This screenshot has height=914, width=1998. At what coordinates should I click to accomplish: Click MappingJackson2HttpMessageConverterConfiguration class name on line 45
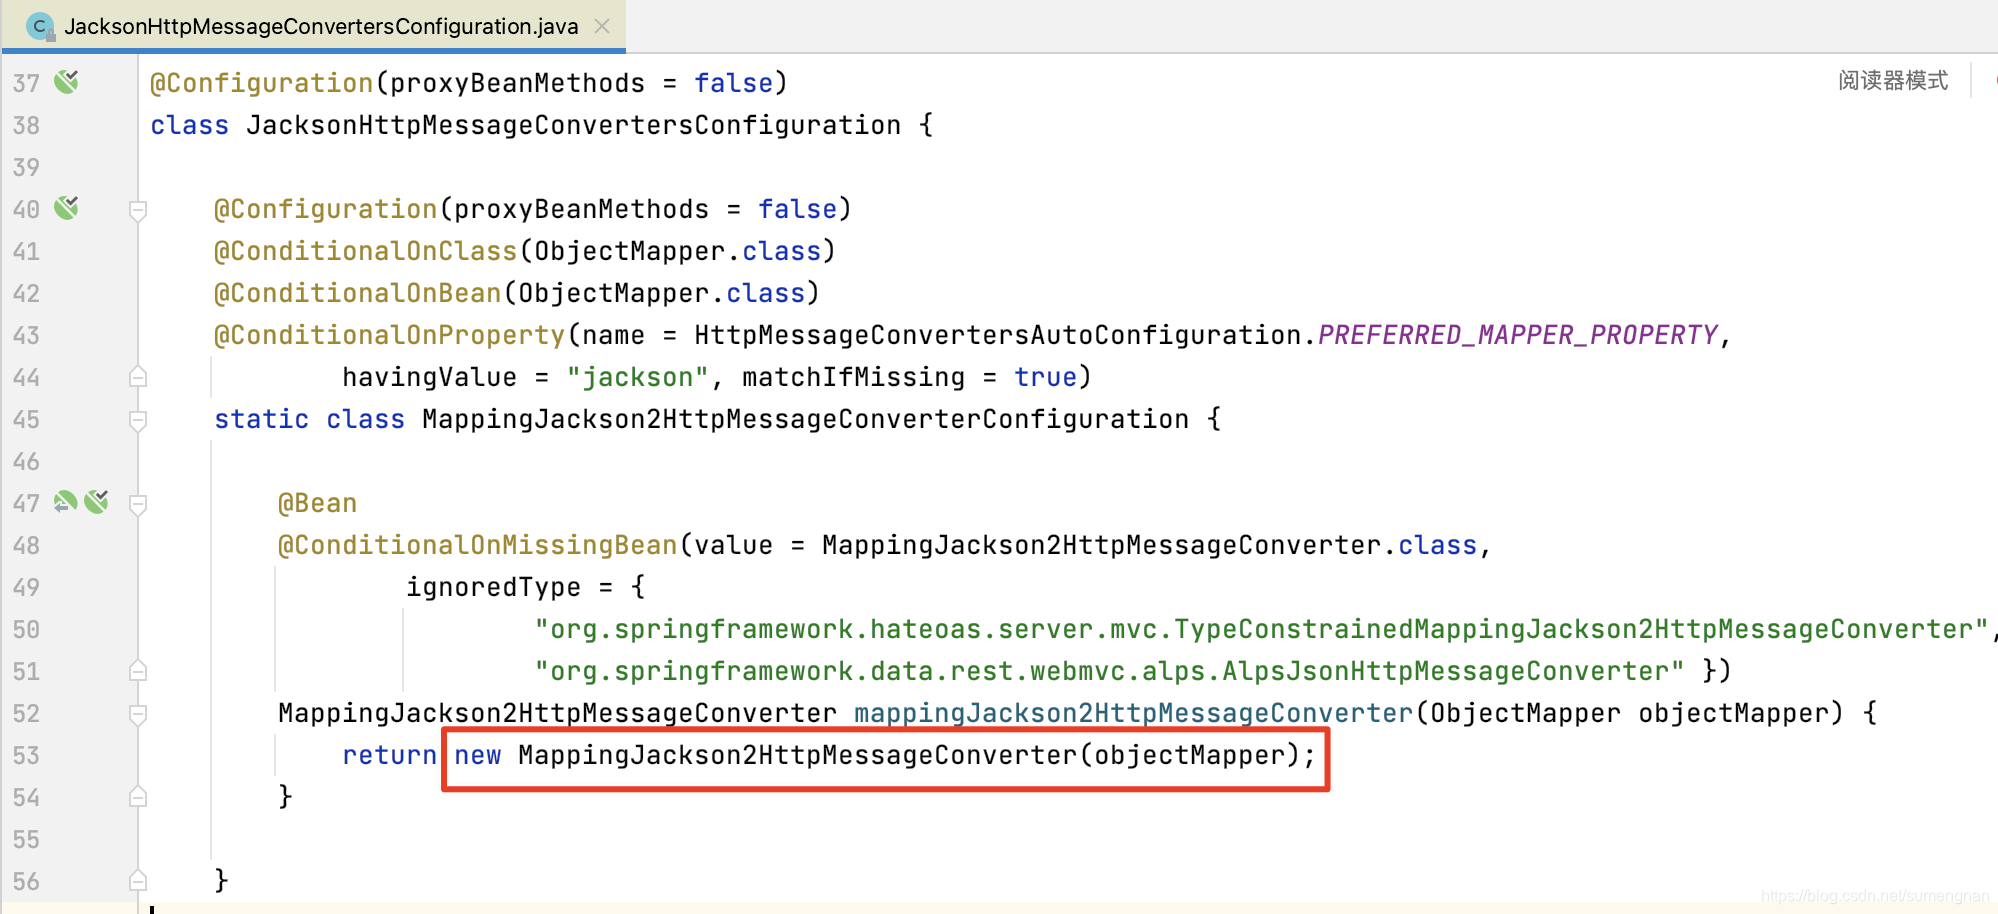[806, 419]
